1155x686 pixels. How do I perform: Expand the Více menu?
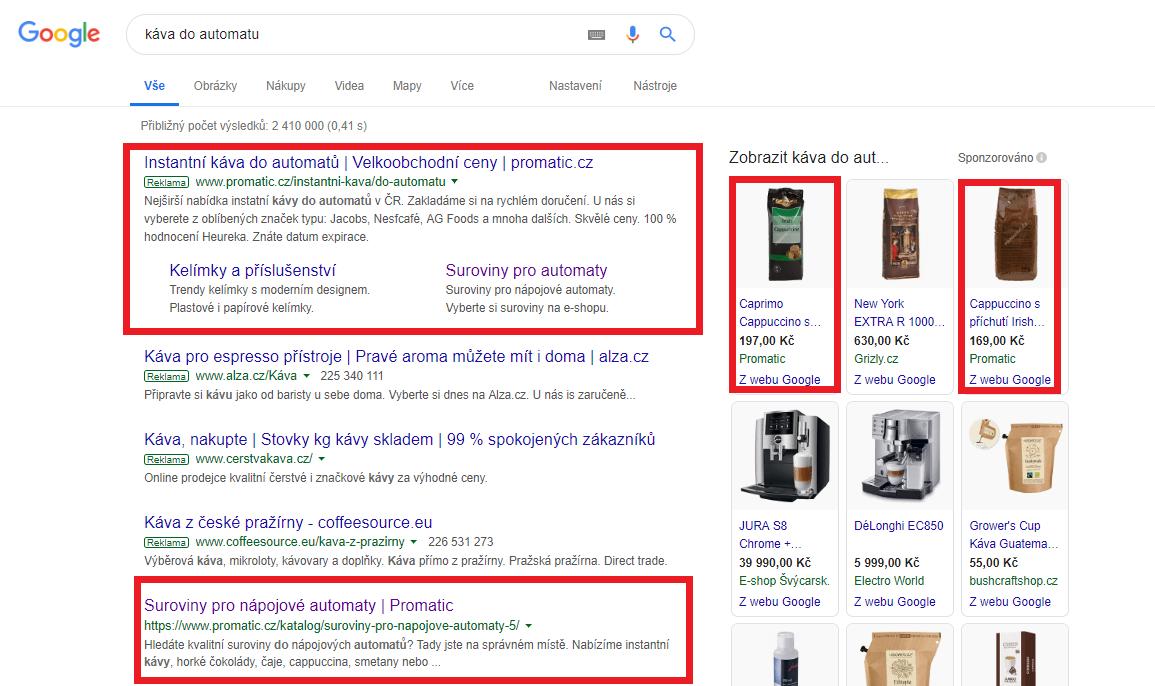coord(463,85)
